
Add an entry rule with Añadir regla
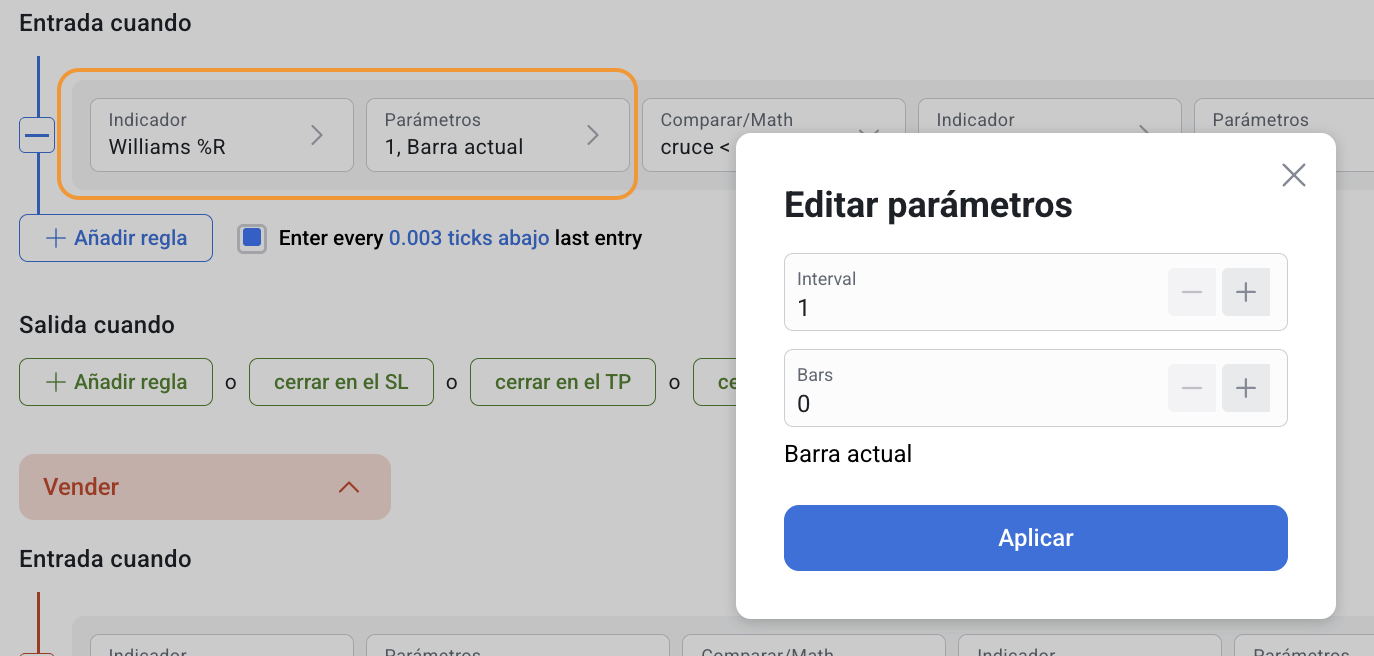116,238
